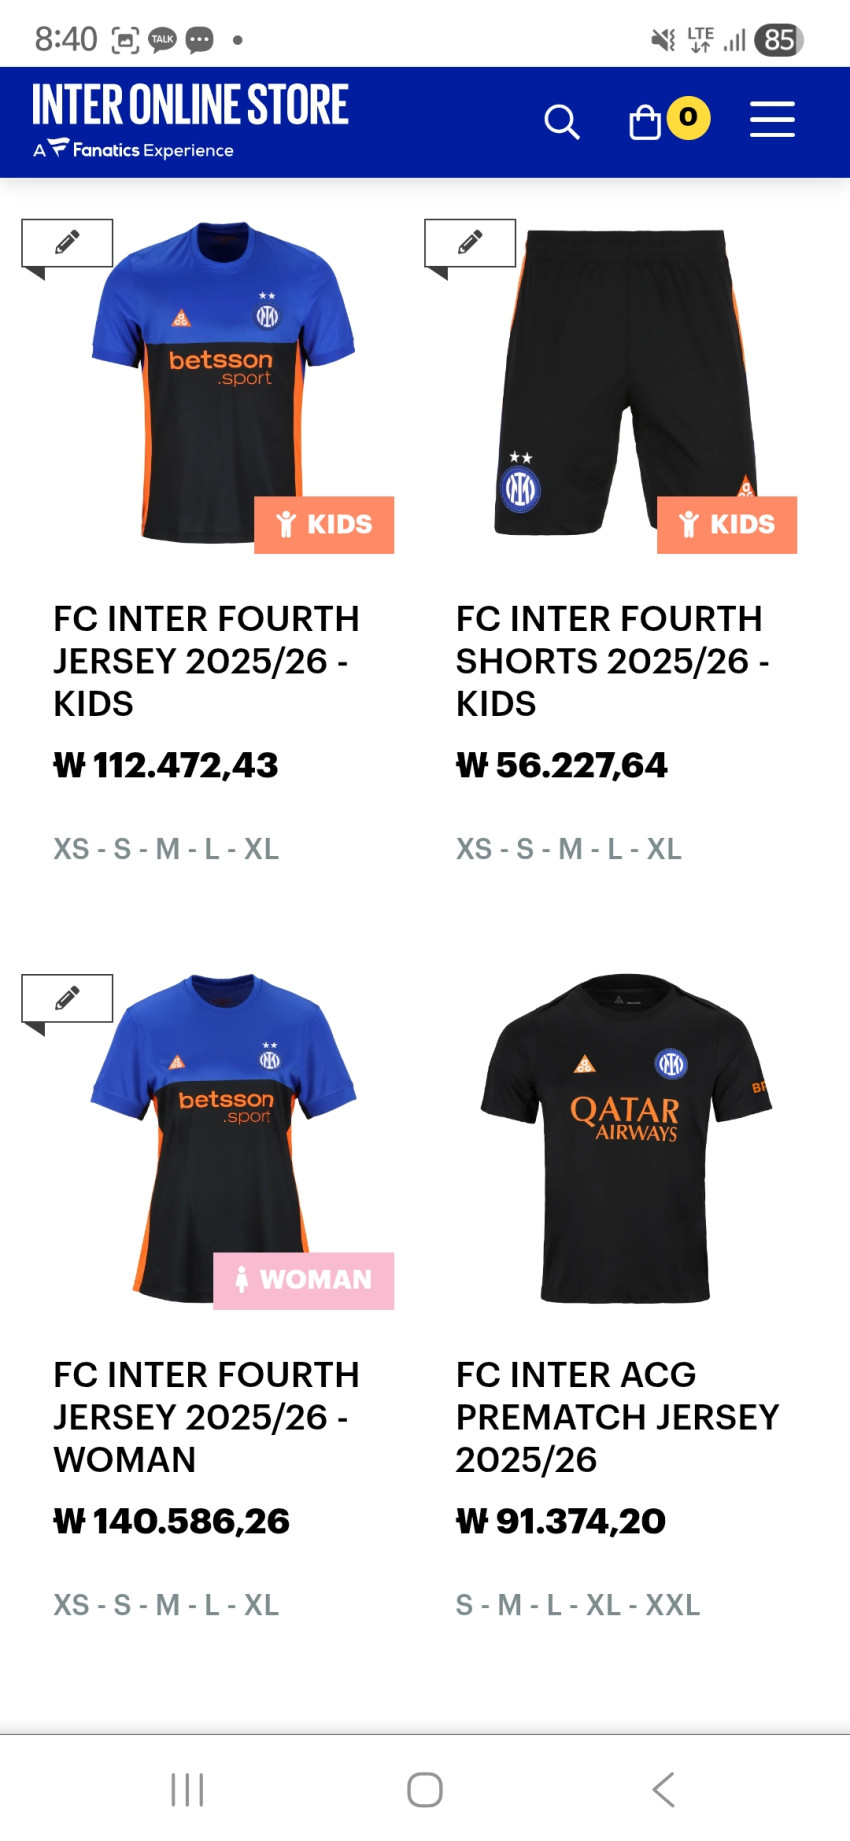Tap the pink WOMAN label badge
The height and width of the screenshot is (1841, 850).
pos(304,1280)
